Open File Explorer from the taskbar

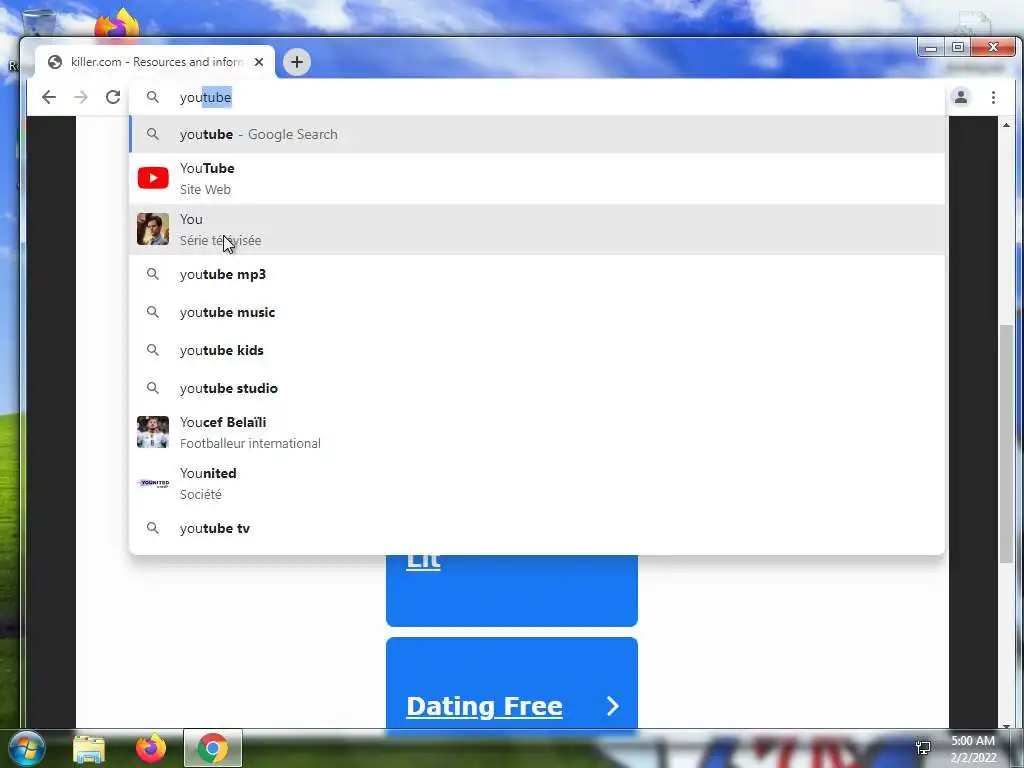[89, 749]
